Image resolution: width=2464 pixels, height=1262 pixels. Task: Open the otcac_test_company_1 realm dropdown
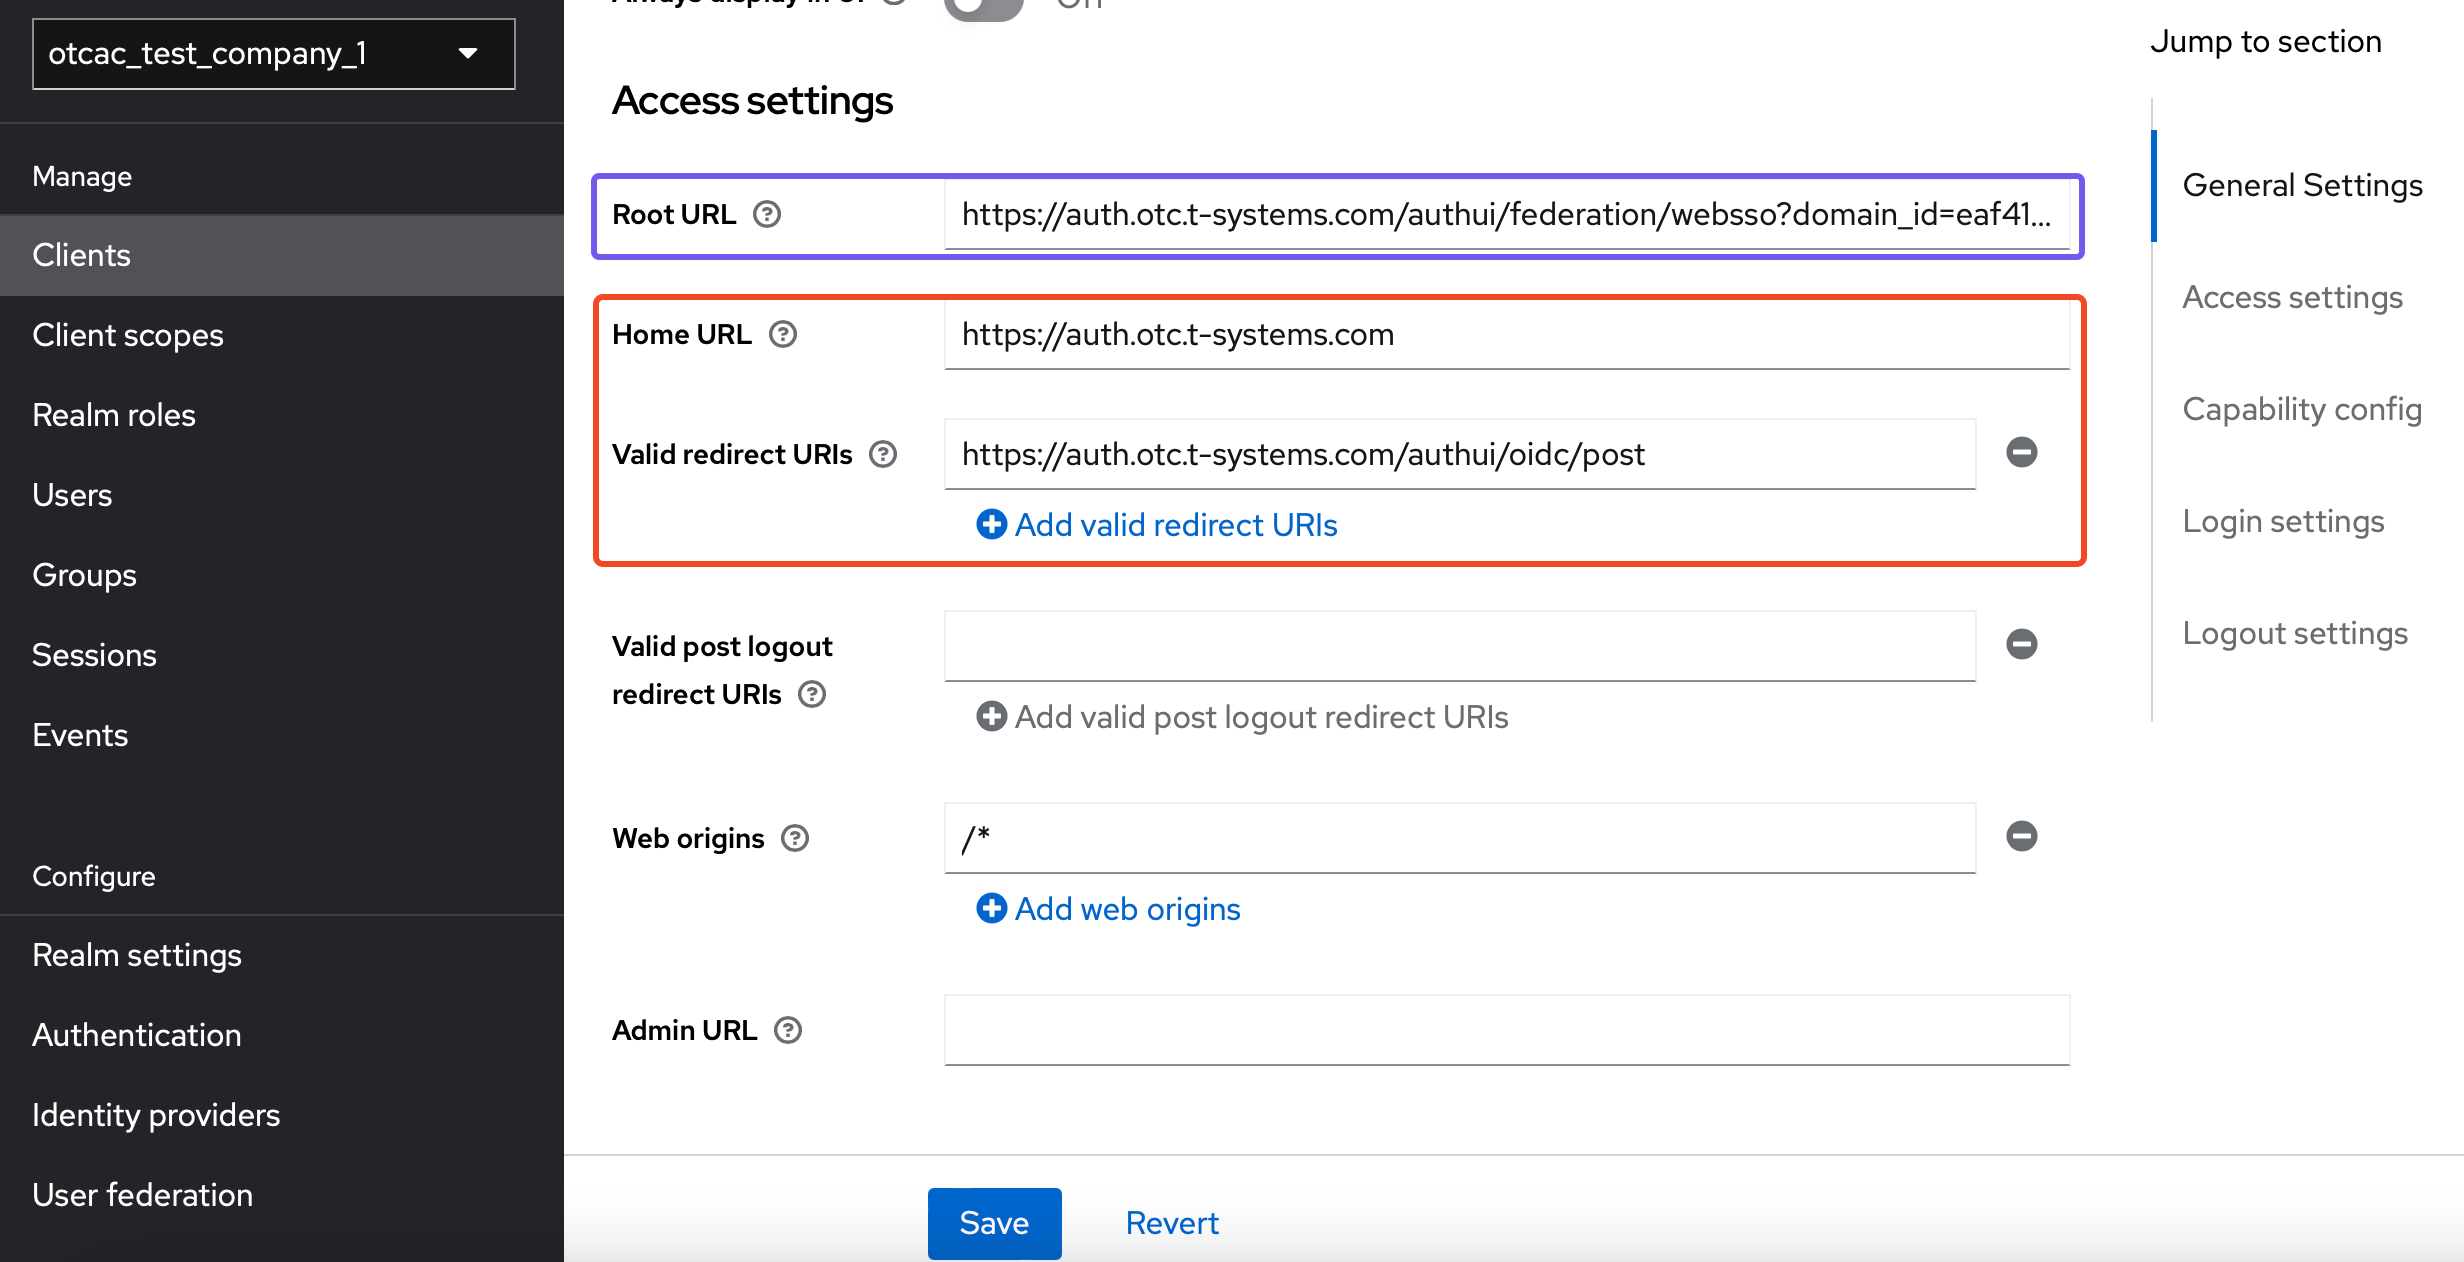(x=273, y=54)
